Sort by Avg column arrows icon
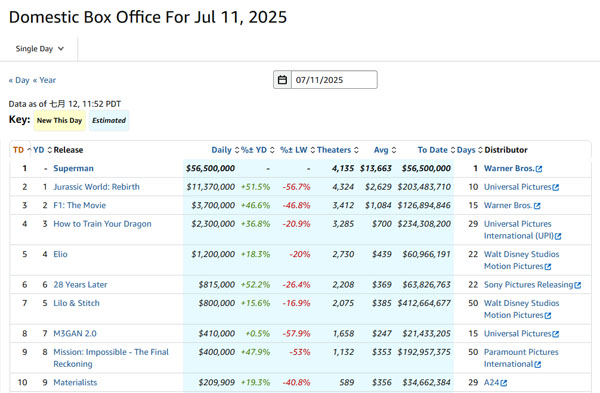 394,150
